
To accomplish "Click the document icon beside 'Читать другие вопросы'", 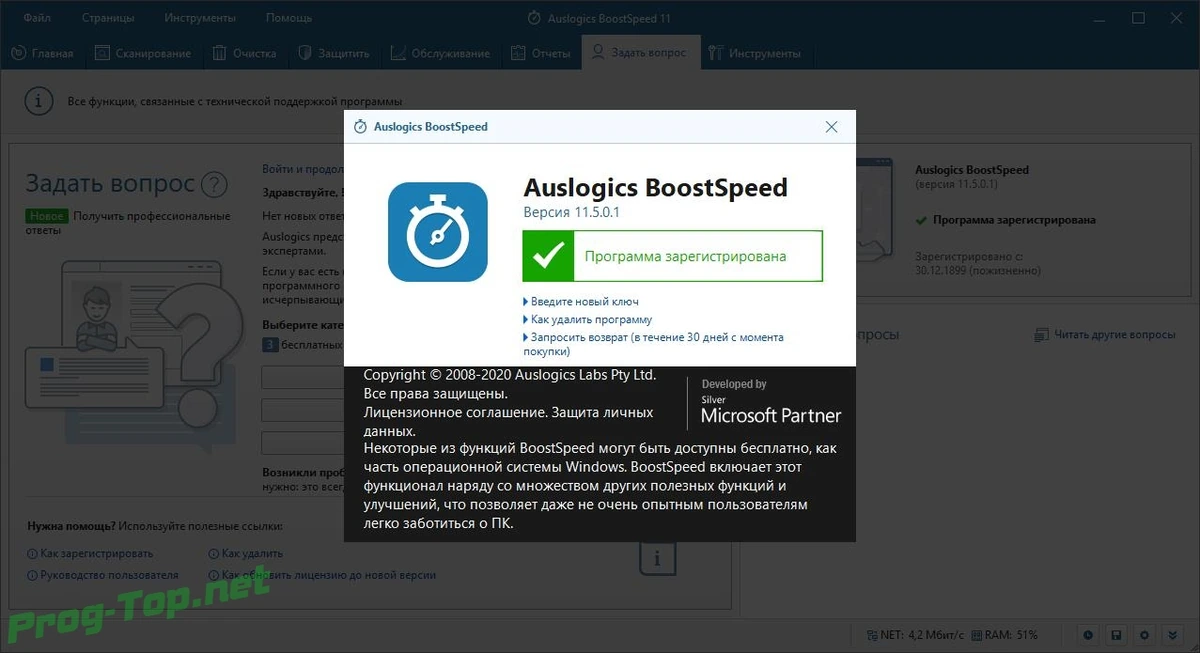I will point(1041,335).
